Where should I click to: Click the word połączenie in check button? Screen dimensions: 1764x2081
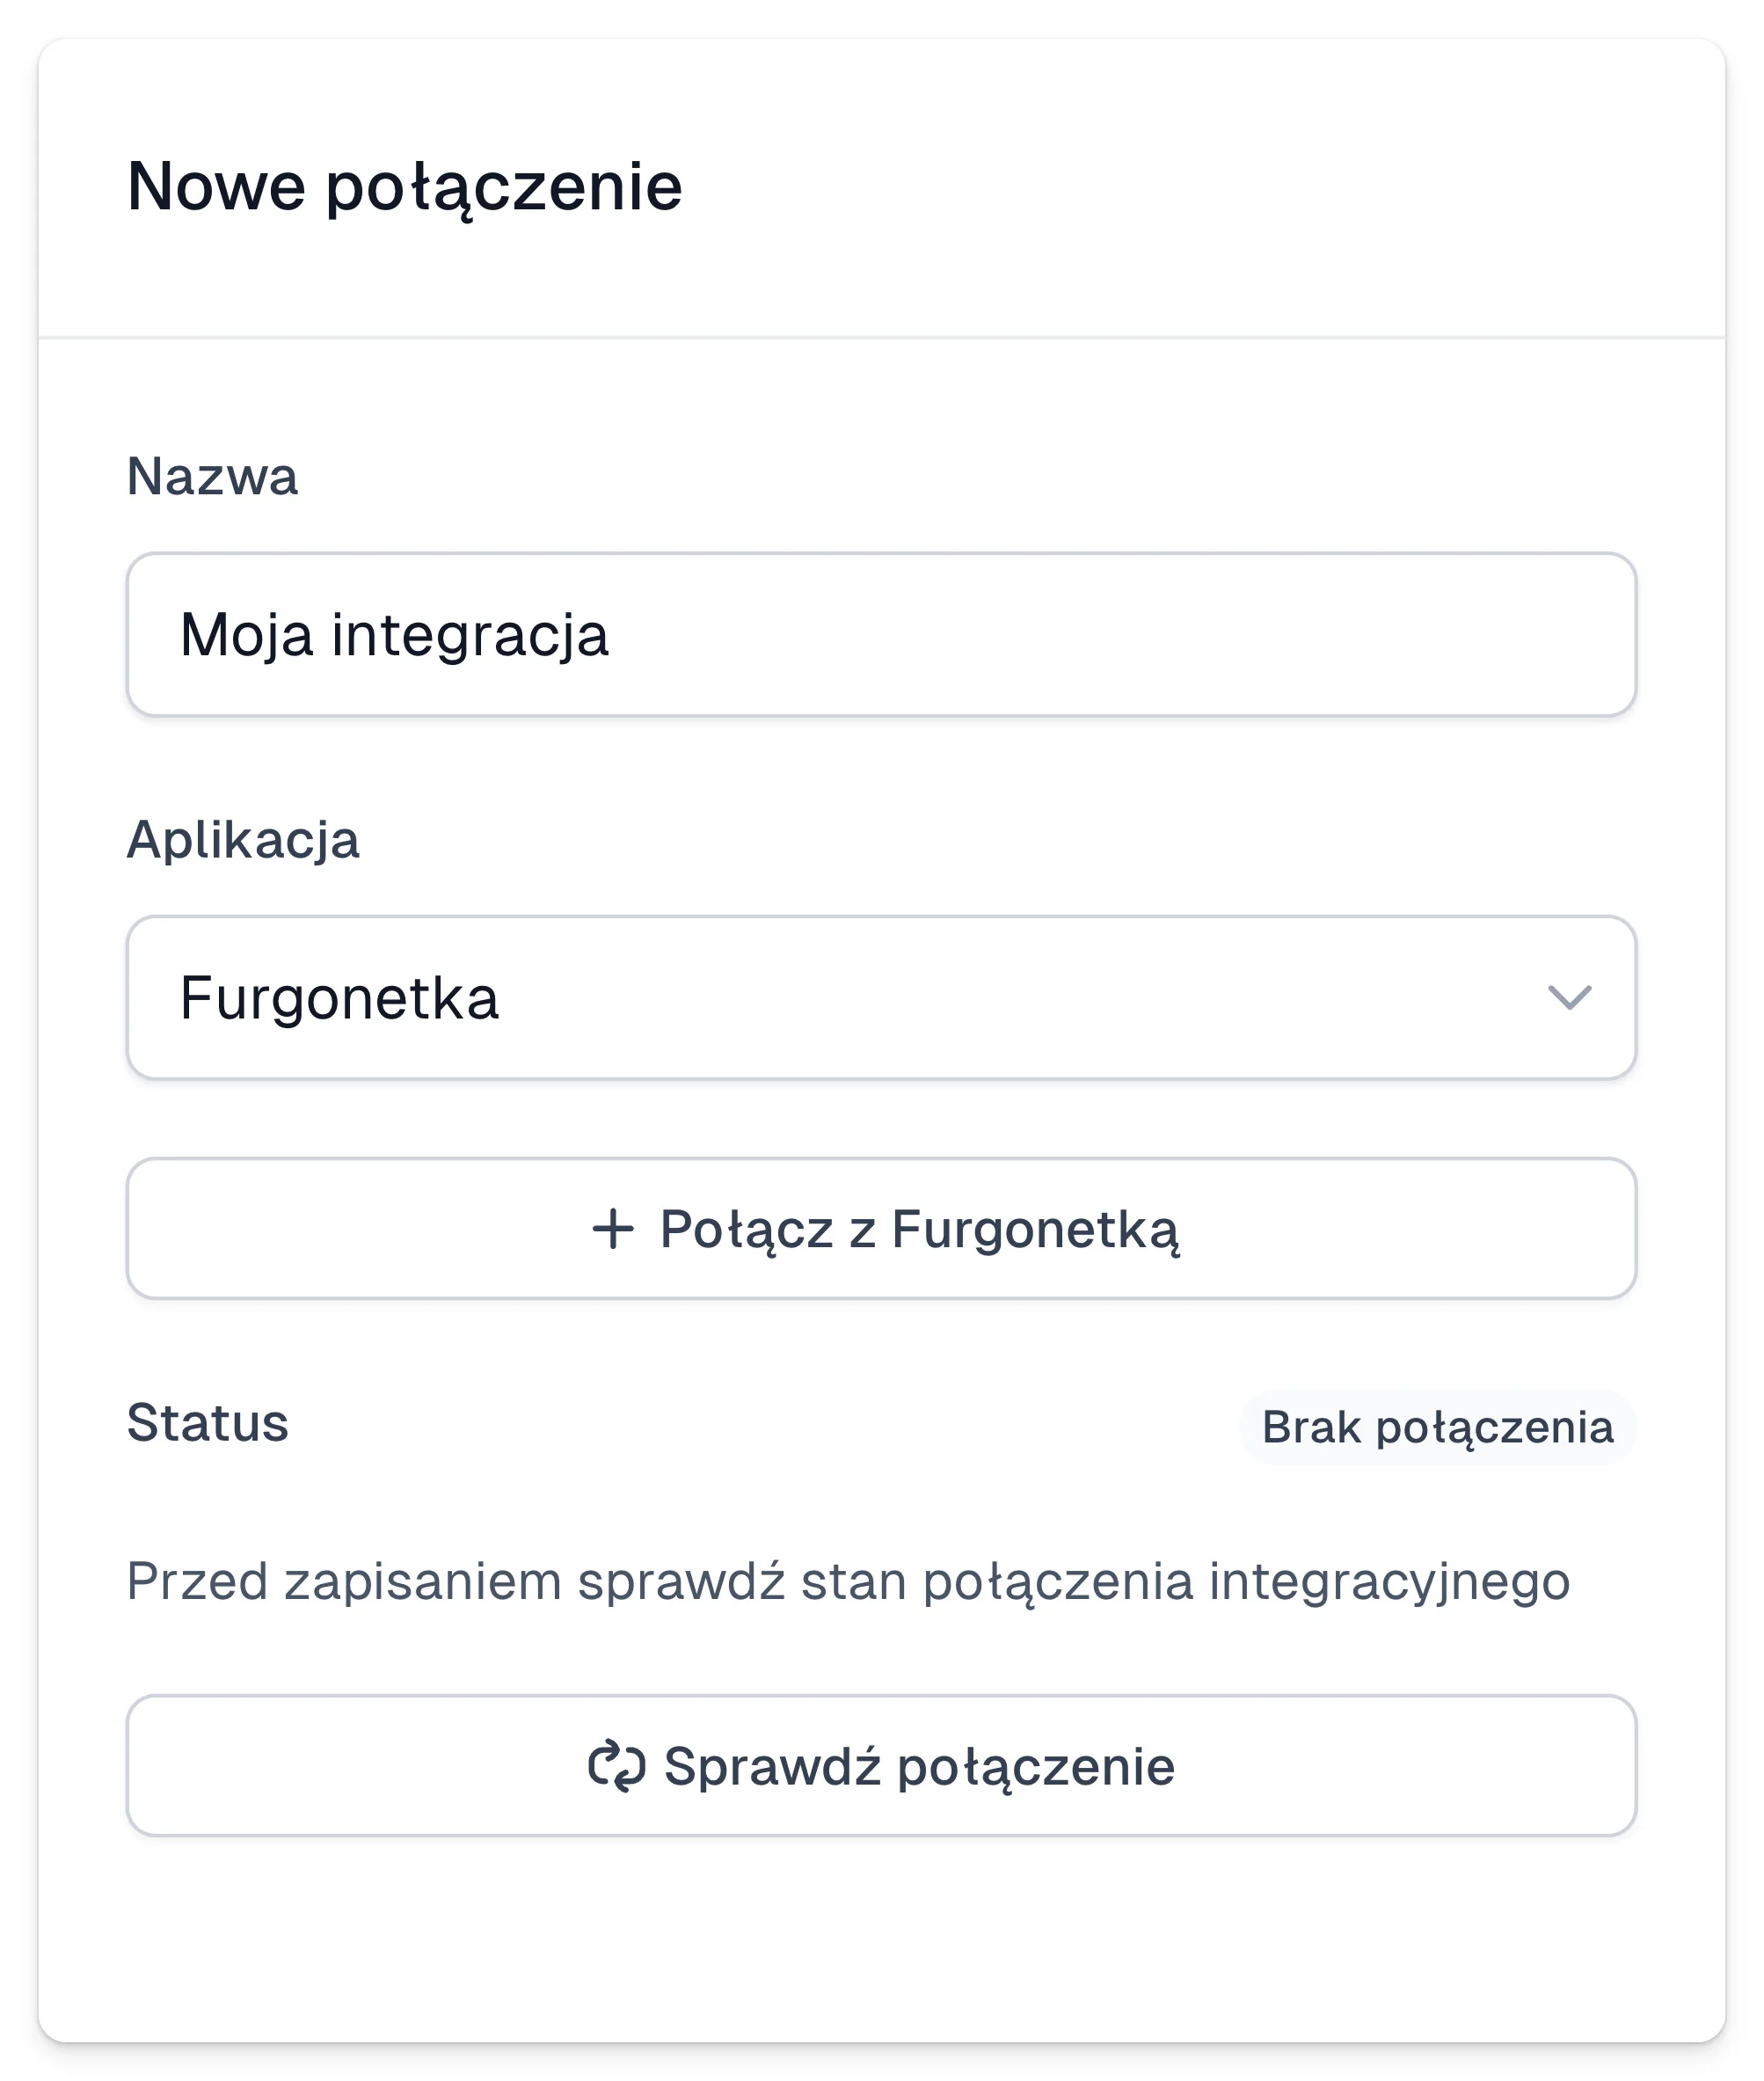coord(1036,1768)
